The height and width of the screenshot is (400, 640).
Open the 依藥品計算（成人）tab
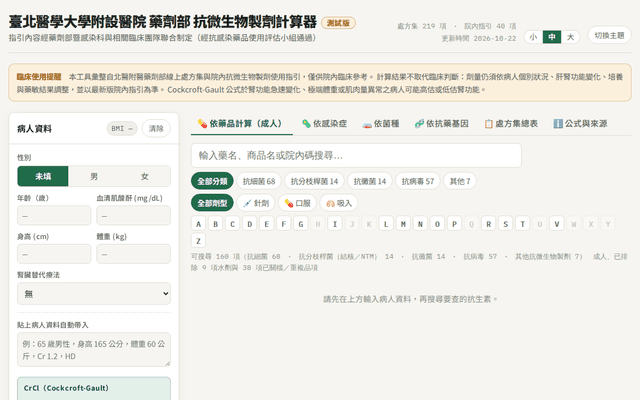[242, 124]
